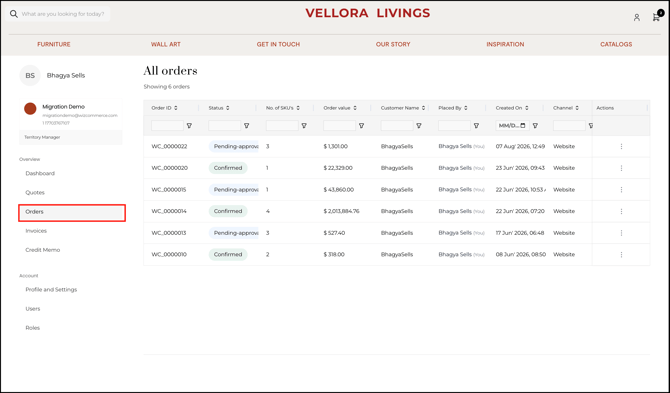Click the Customer Name filter input field
670x393 pixels.
pos(397,126)
